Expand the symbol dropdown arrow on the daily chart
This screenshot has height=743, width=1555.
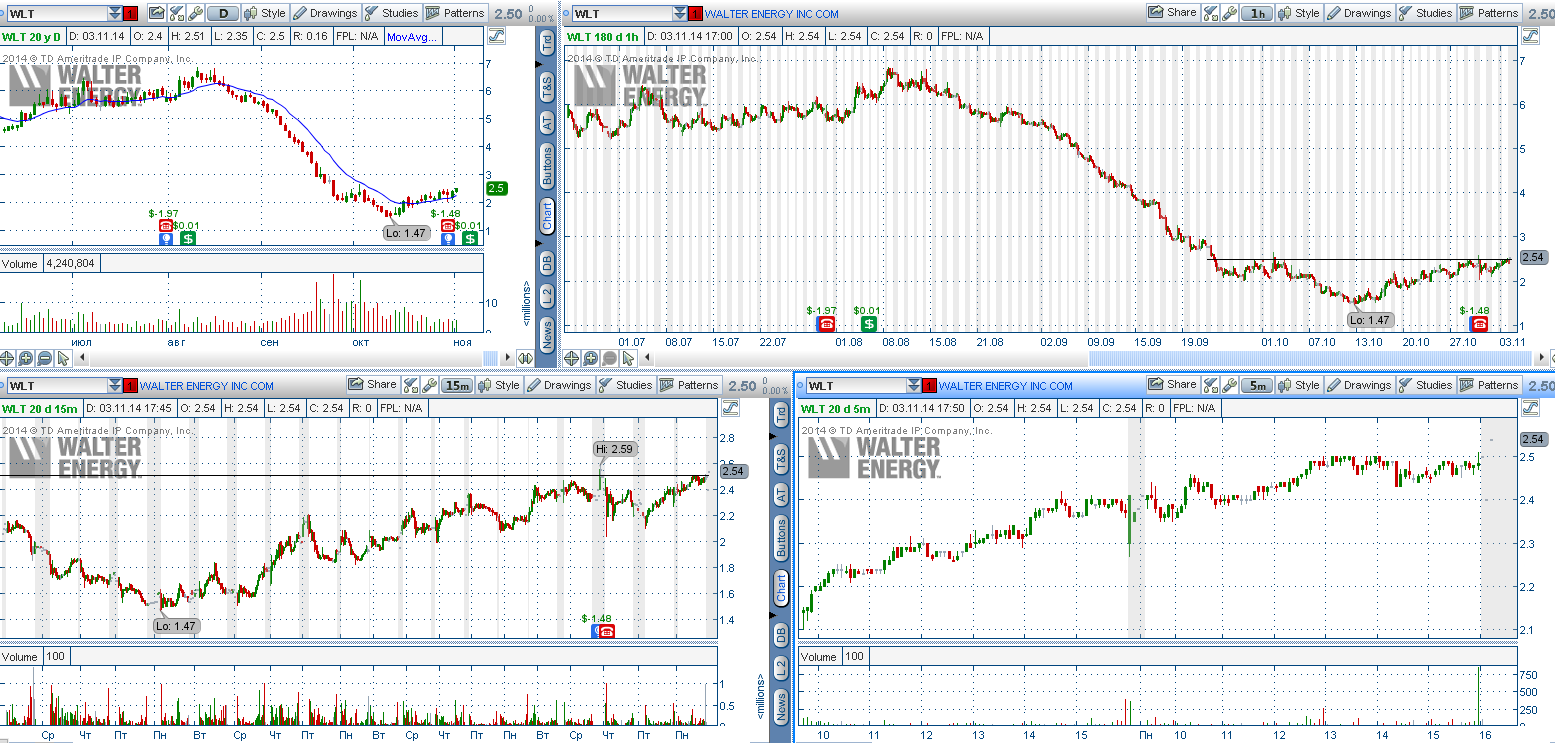(x=114, y=14)
